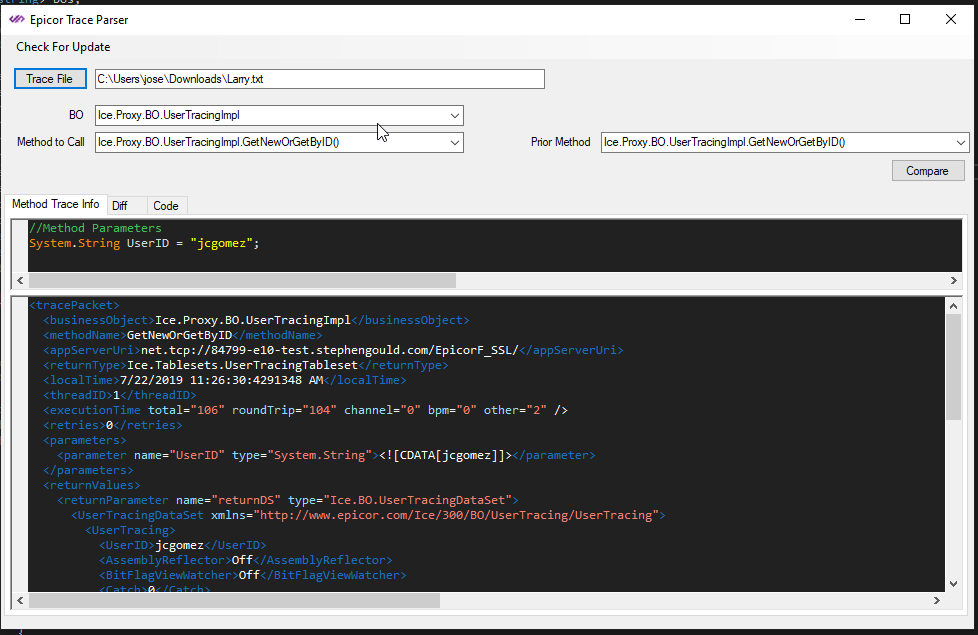Click the <UserID>jcgomez line in XML

(183, 545)
